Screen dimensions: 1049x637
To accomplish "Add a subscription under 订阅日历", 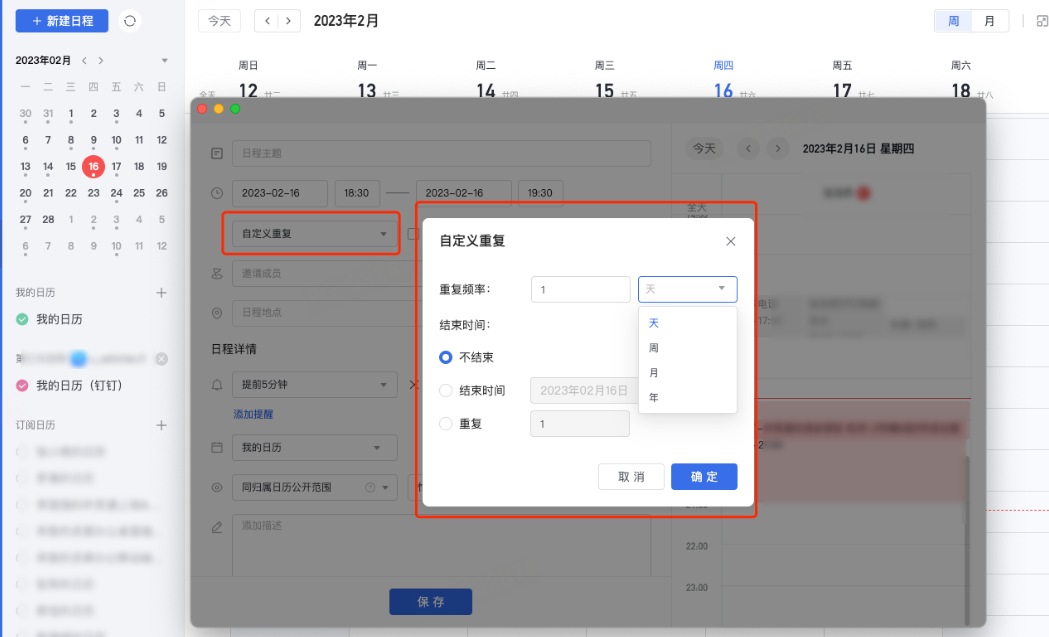I will click(161, 425).
